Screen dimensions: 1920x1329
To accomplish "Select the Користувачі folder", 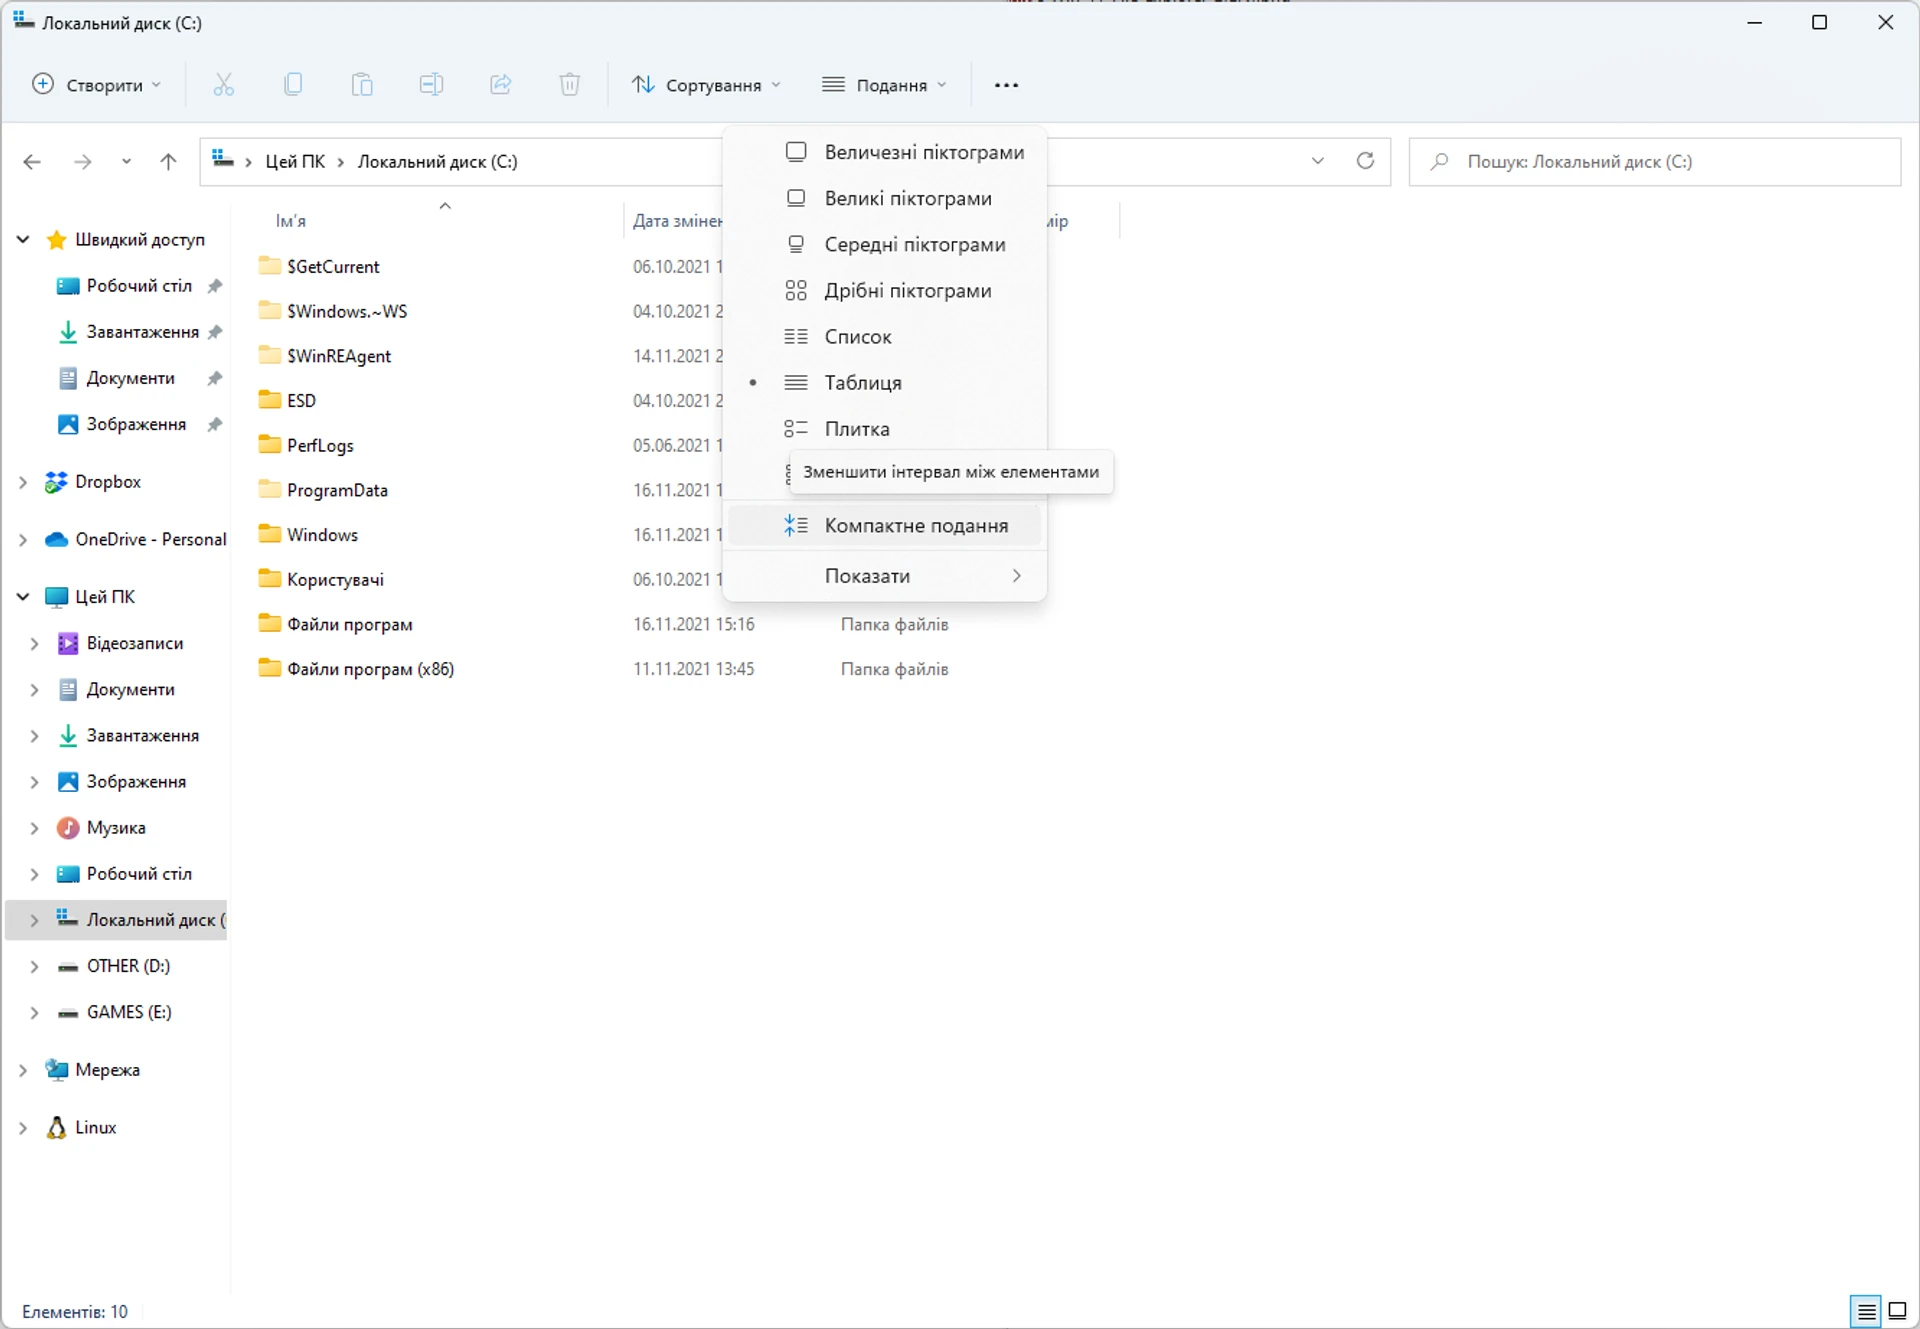I will click(335, 579).
